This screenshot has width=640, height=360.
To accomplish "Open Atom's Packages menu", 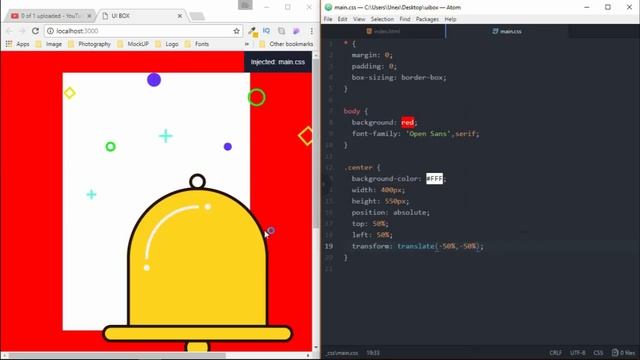I will (427, 19).
